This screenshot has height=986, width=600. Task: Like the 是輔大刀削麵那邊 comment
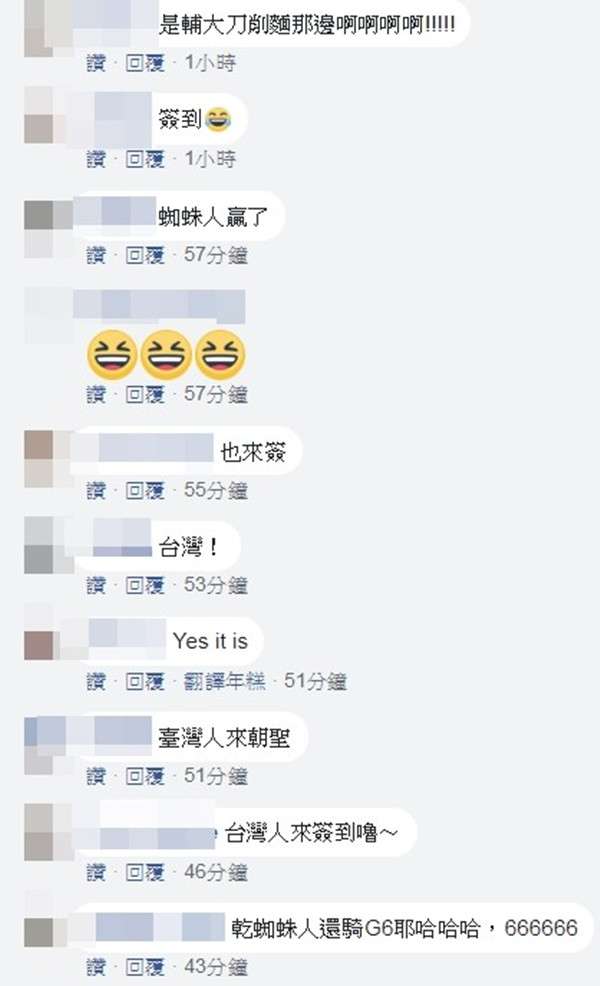(96, 62)
